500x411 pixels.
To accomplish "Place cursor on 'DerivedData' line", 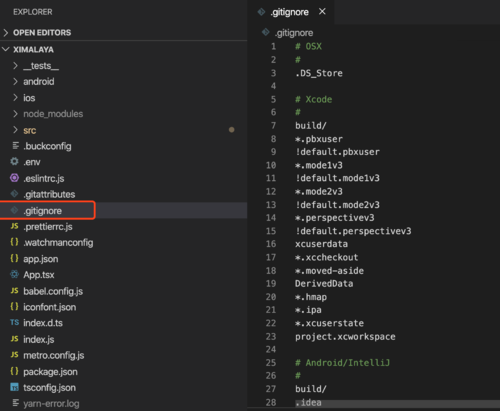I will point(324,284).
